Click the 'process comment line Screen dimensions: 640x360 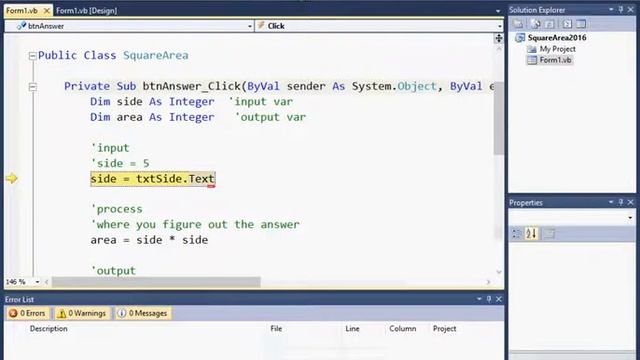(x=116, y=209)
